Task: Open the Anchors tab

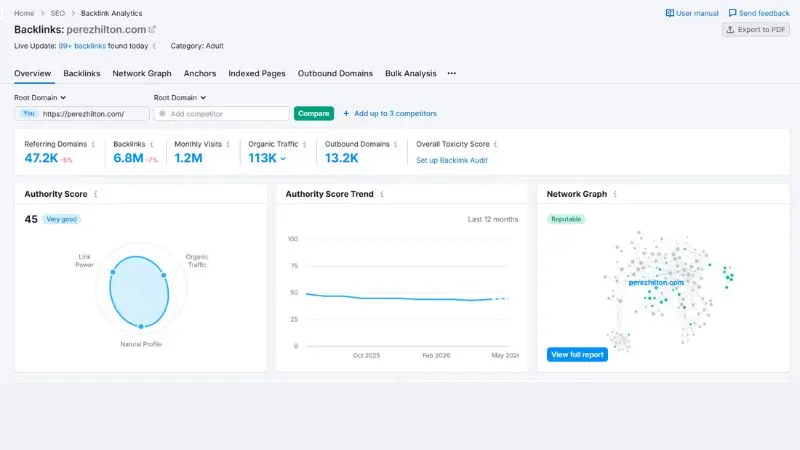Action: pyautogui.click(x=200, y=73)
